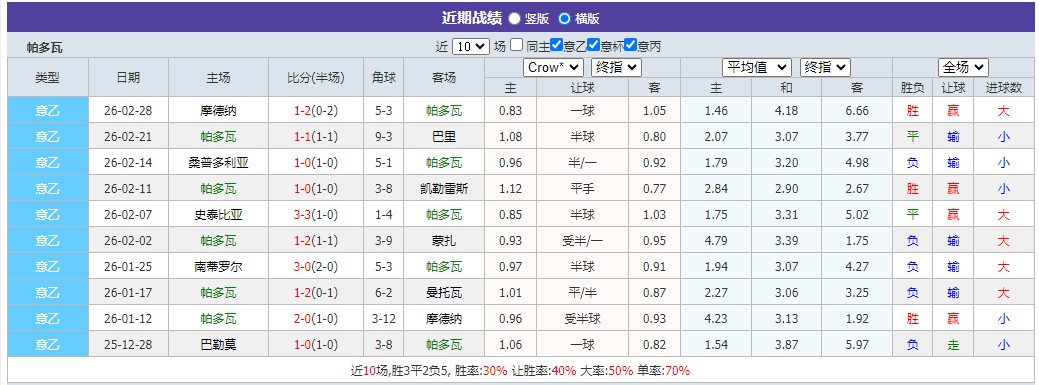
Task: Click 凯勒雷斯 away team link
Action: [443, 188]
